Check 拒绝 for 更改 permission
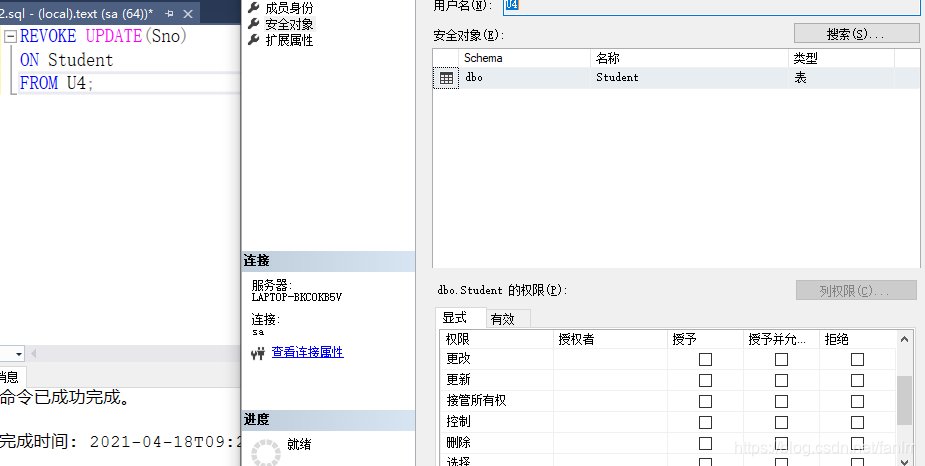Screen dimensions: 925x466 (x=857, y=359)
